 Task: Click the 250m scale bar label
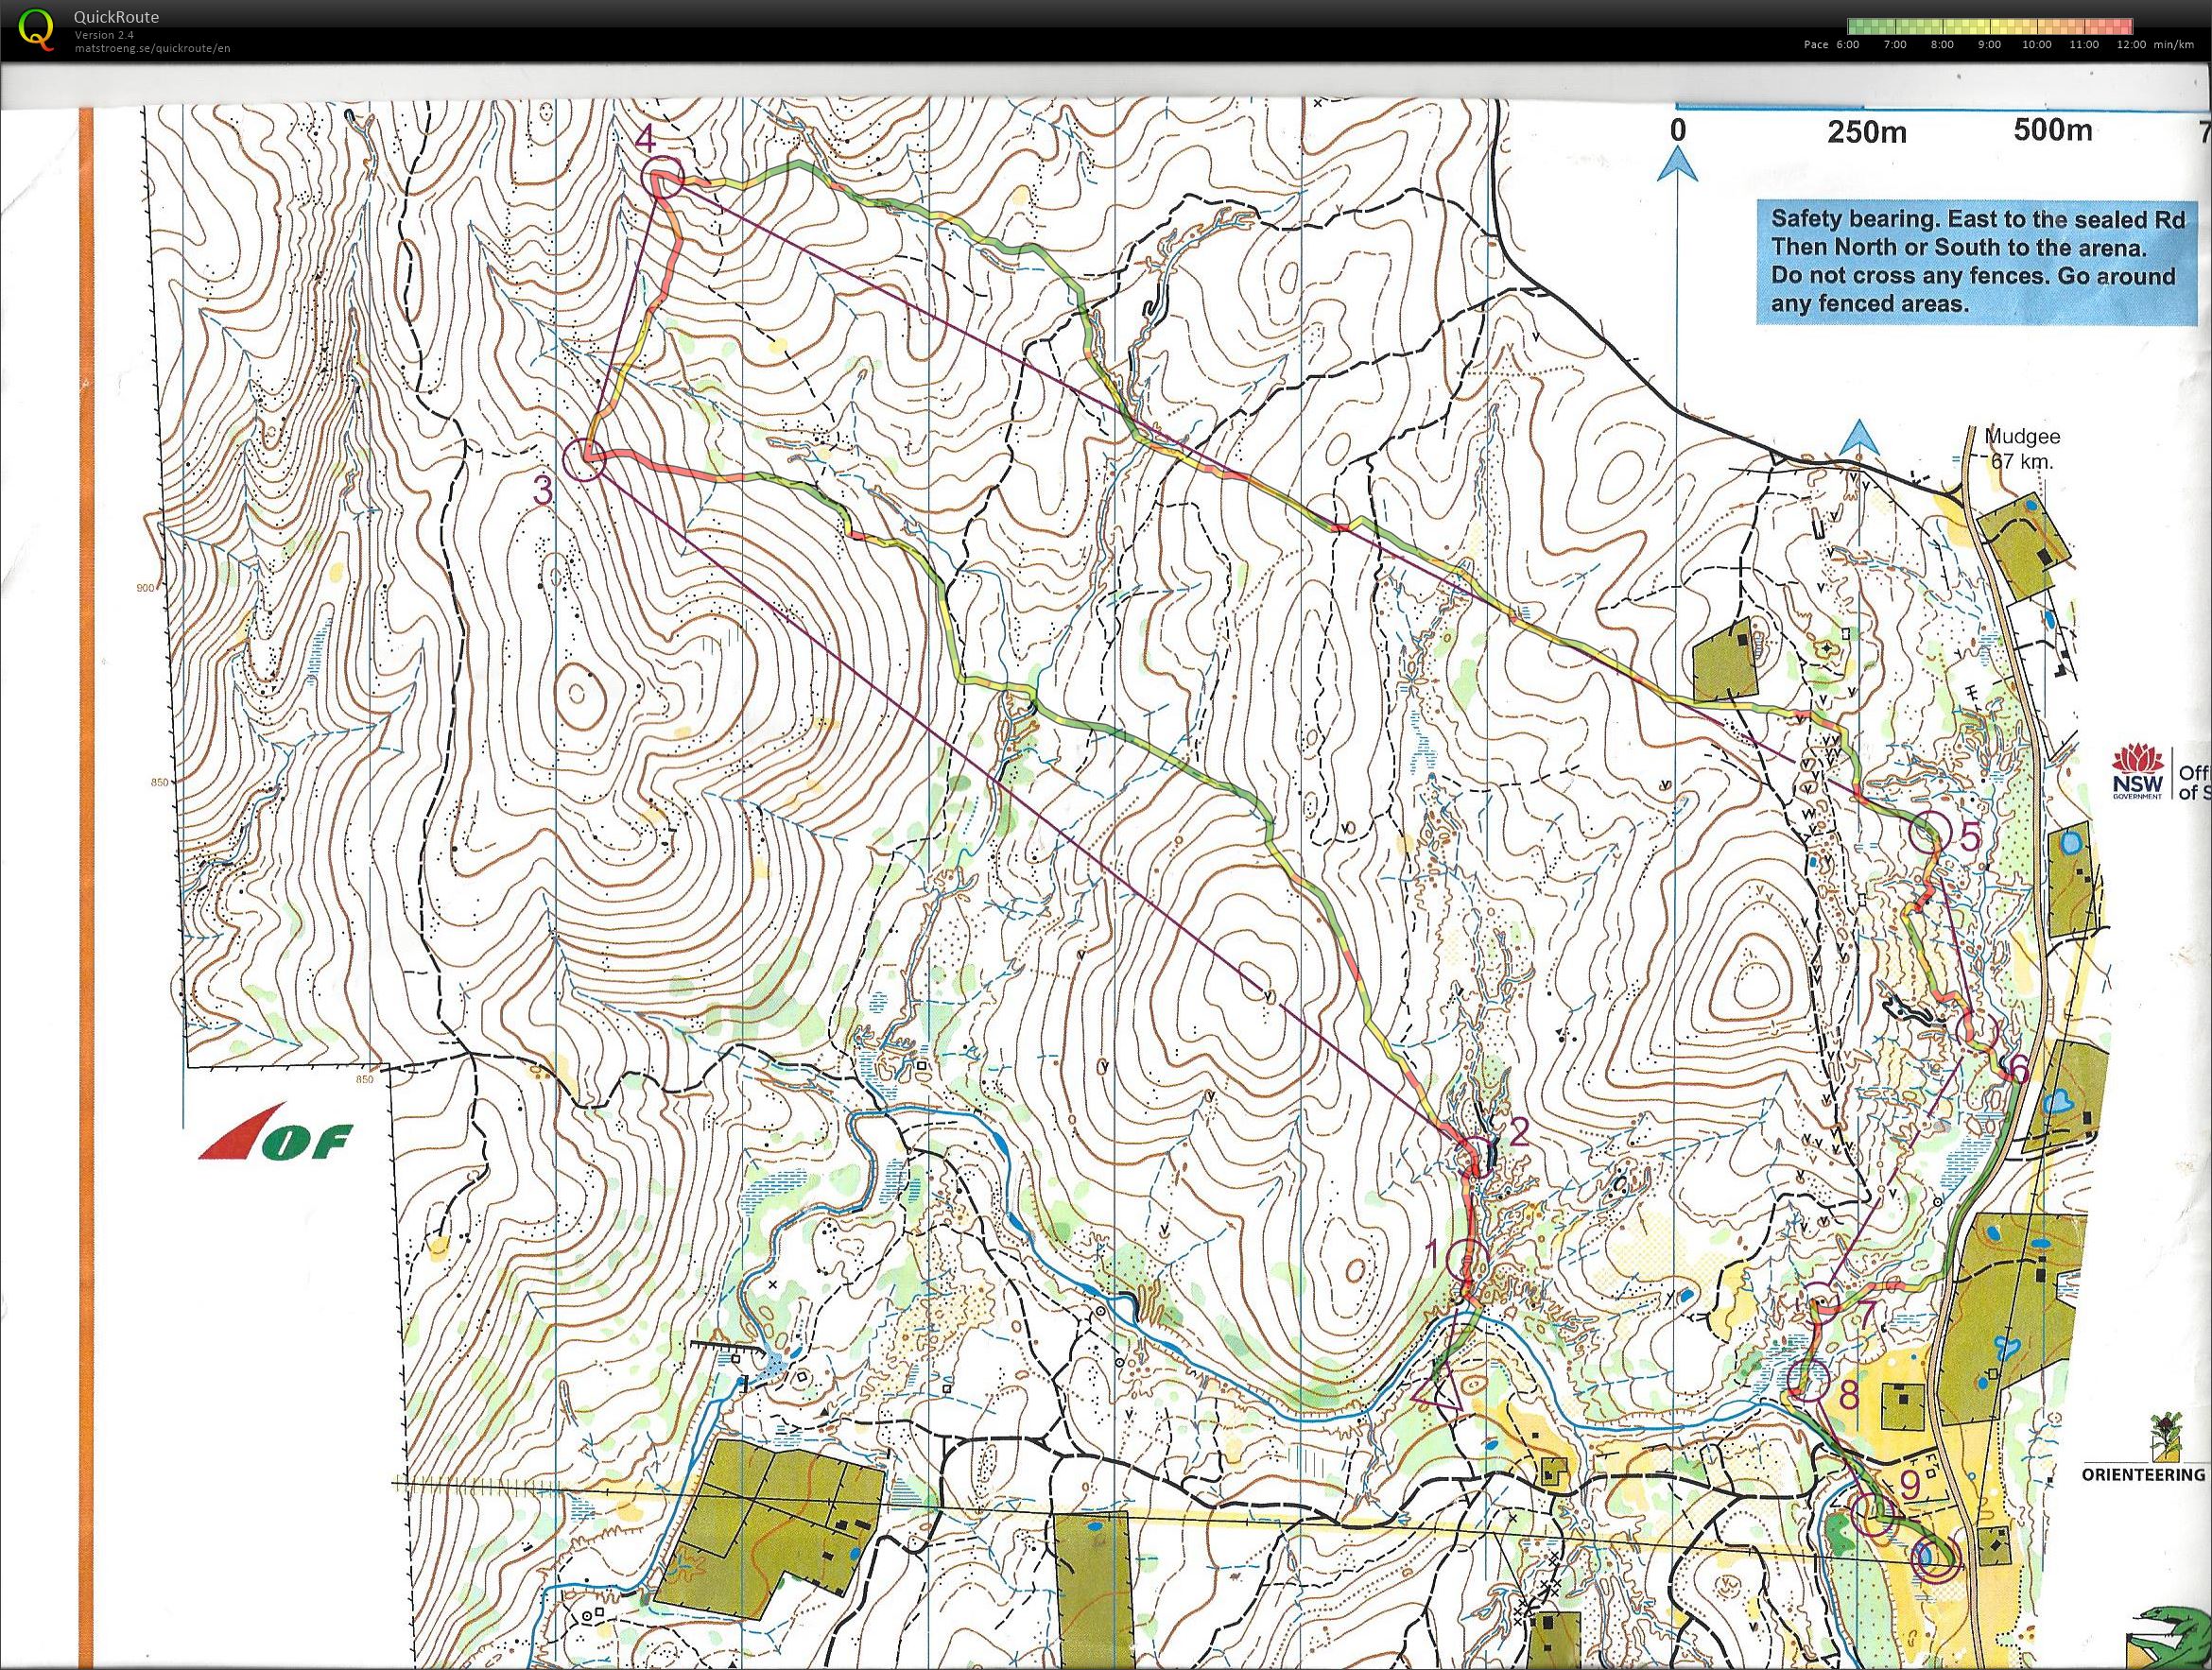1866,132
